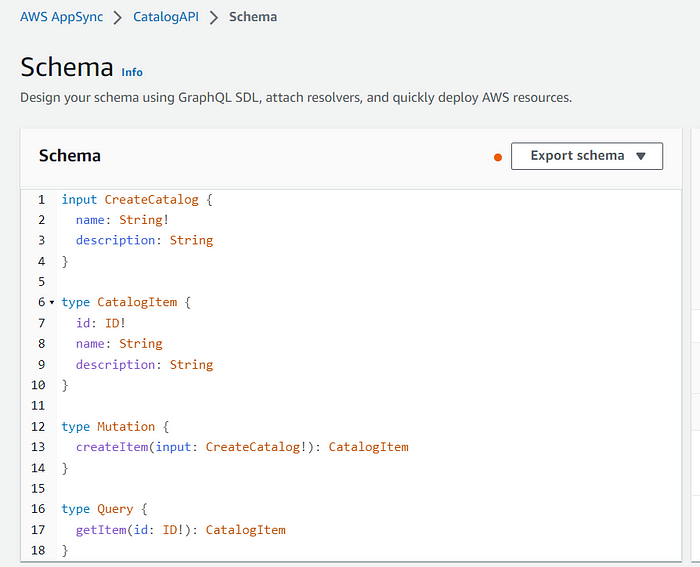Click the Schema panel header title
700x567 pixels.
tap(70, 156)
